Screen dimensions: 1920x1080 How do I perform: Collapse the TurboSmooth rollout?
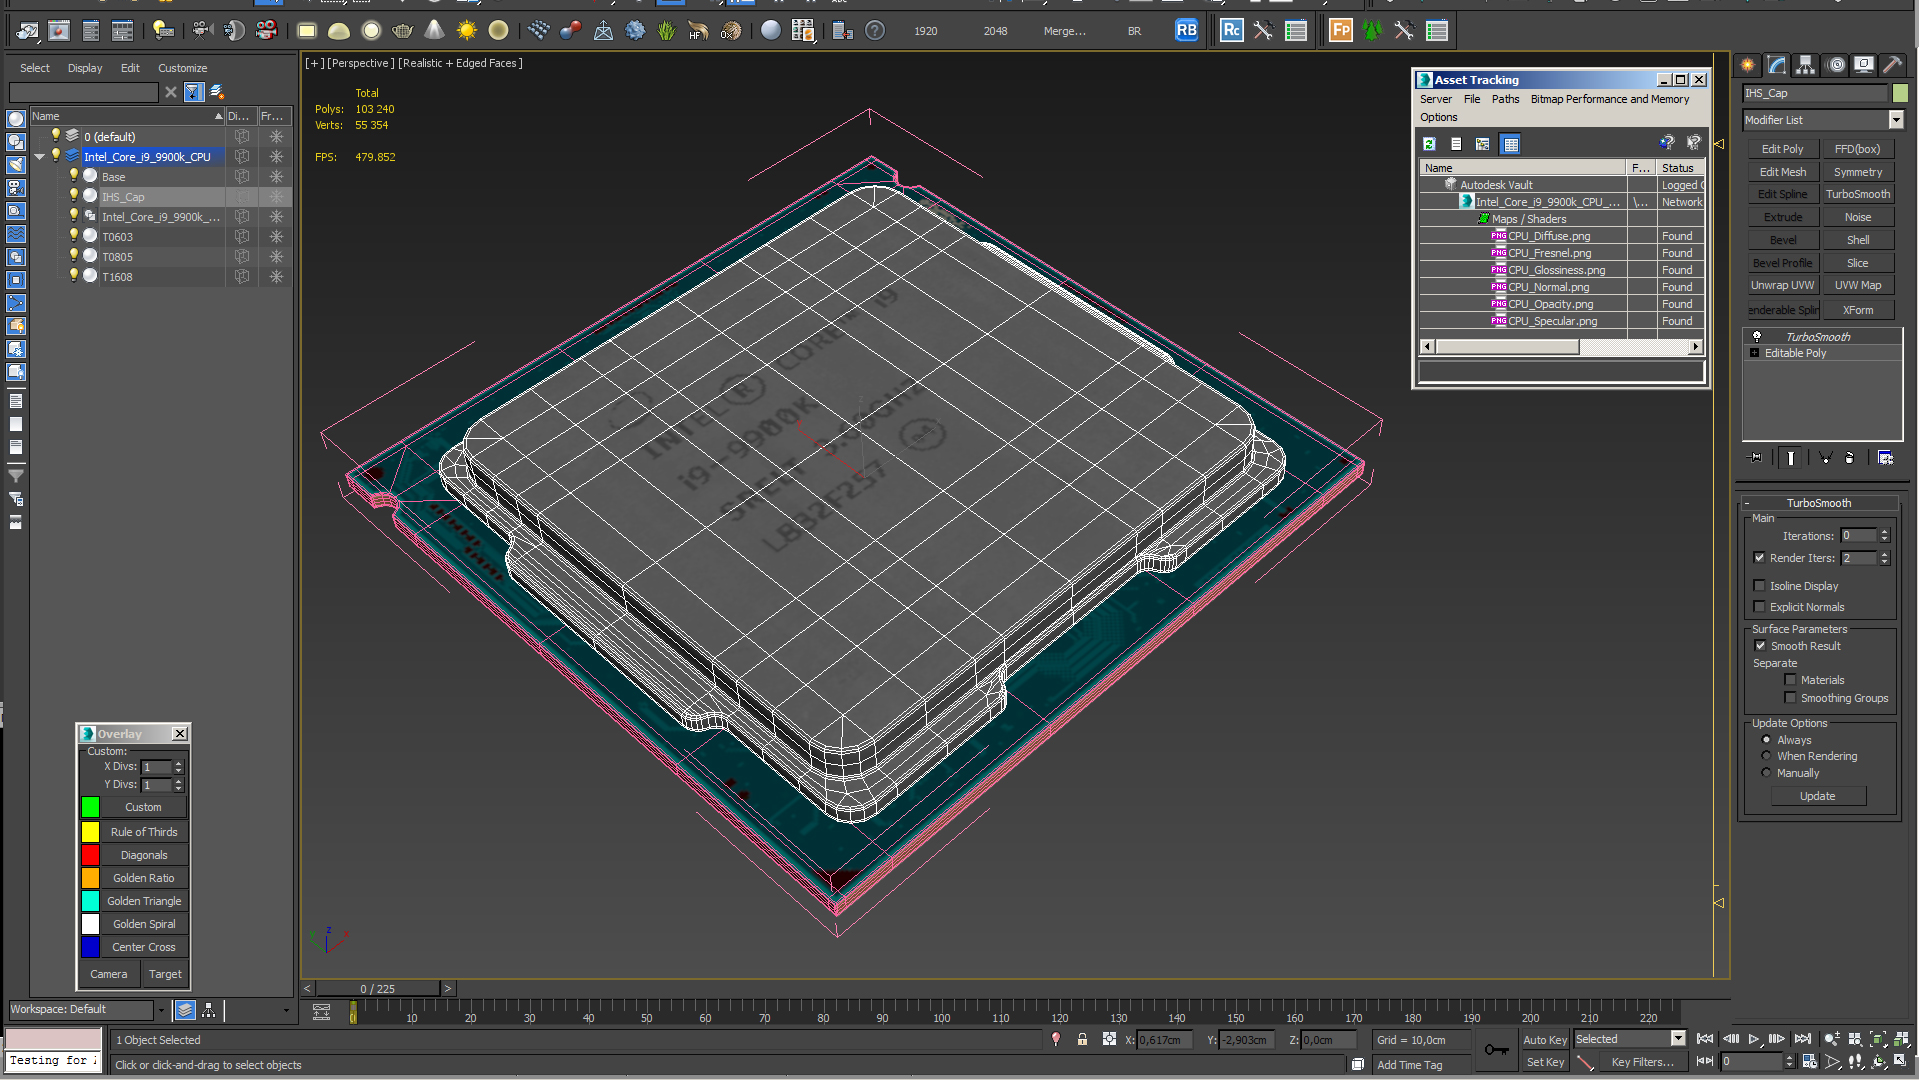click(1818, 503)
